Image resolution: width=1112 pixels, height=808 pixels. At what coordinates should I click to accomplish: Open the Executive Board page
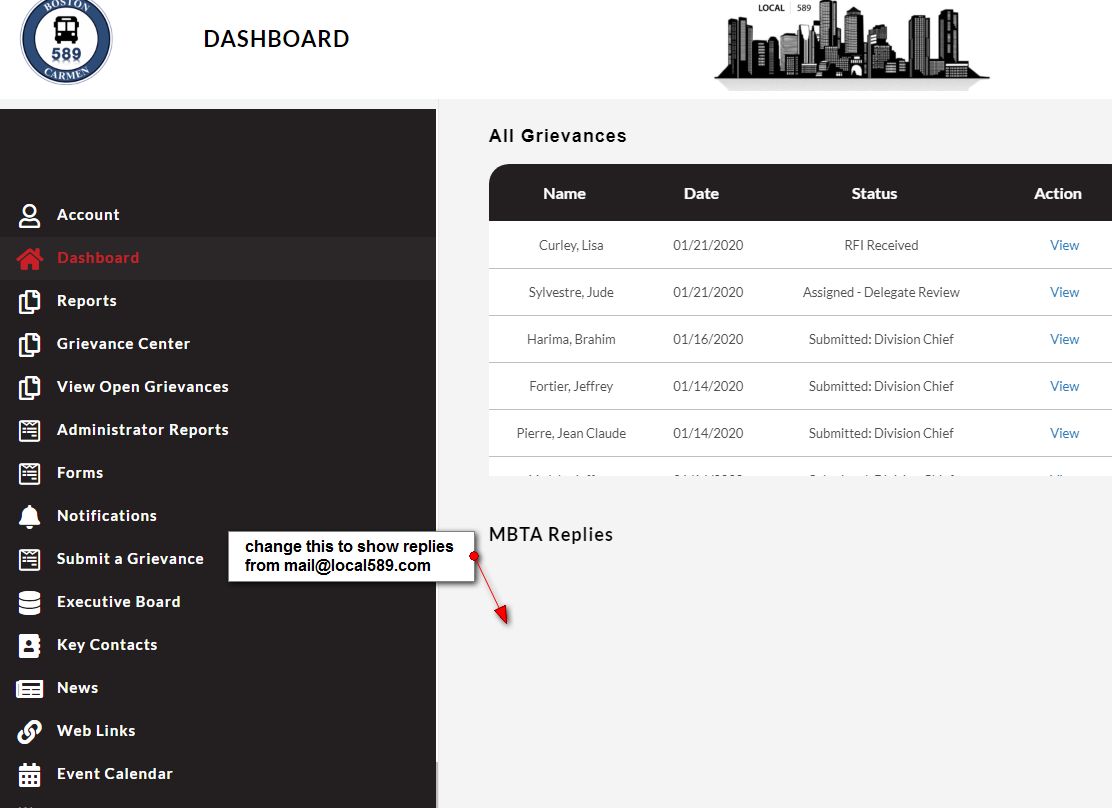point(118,602)
